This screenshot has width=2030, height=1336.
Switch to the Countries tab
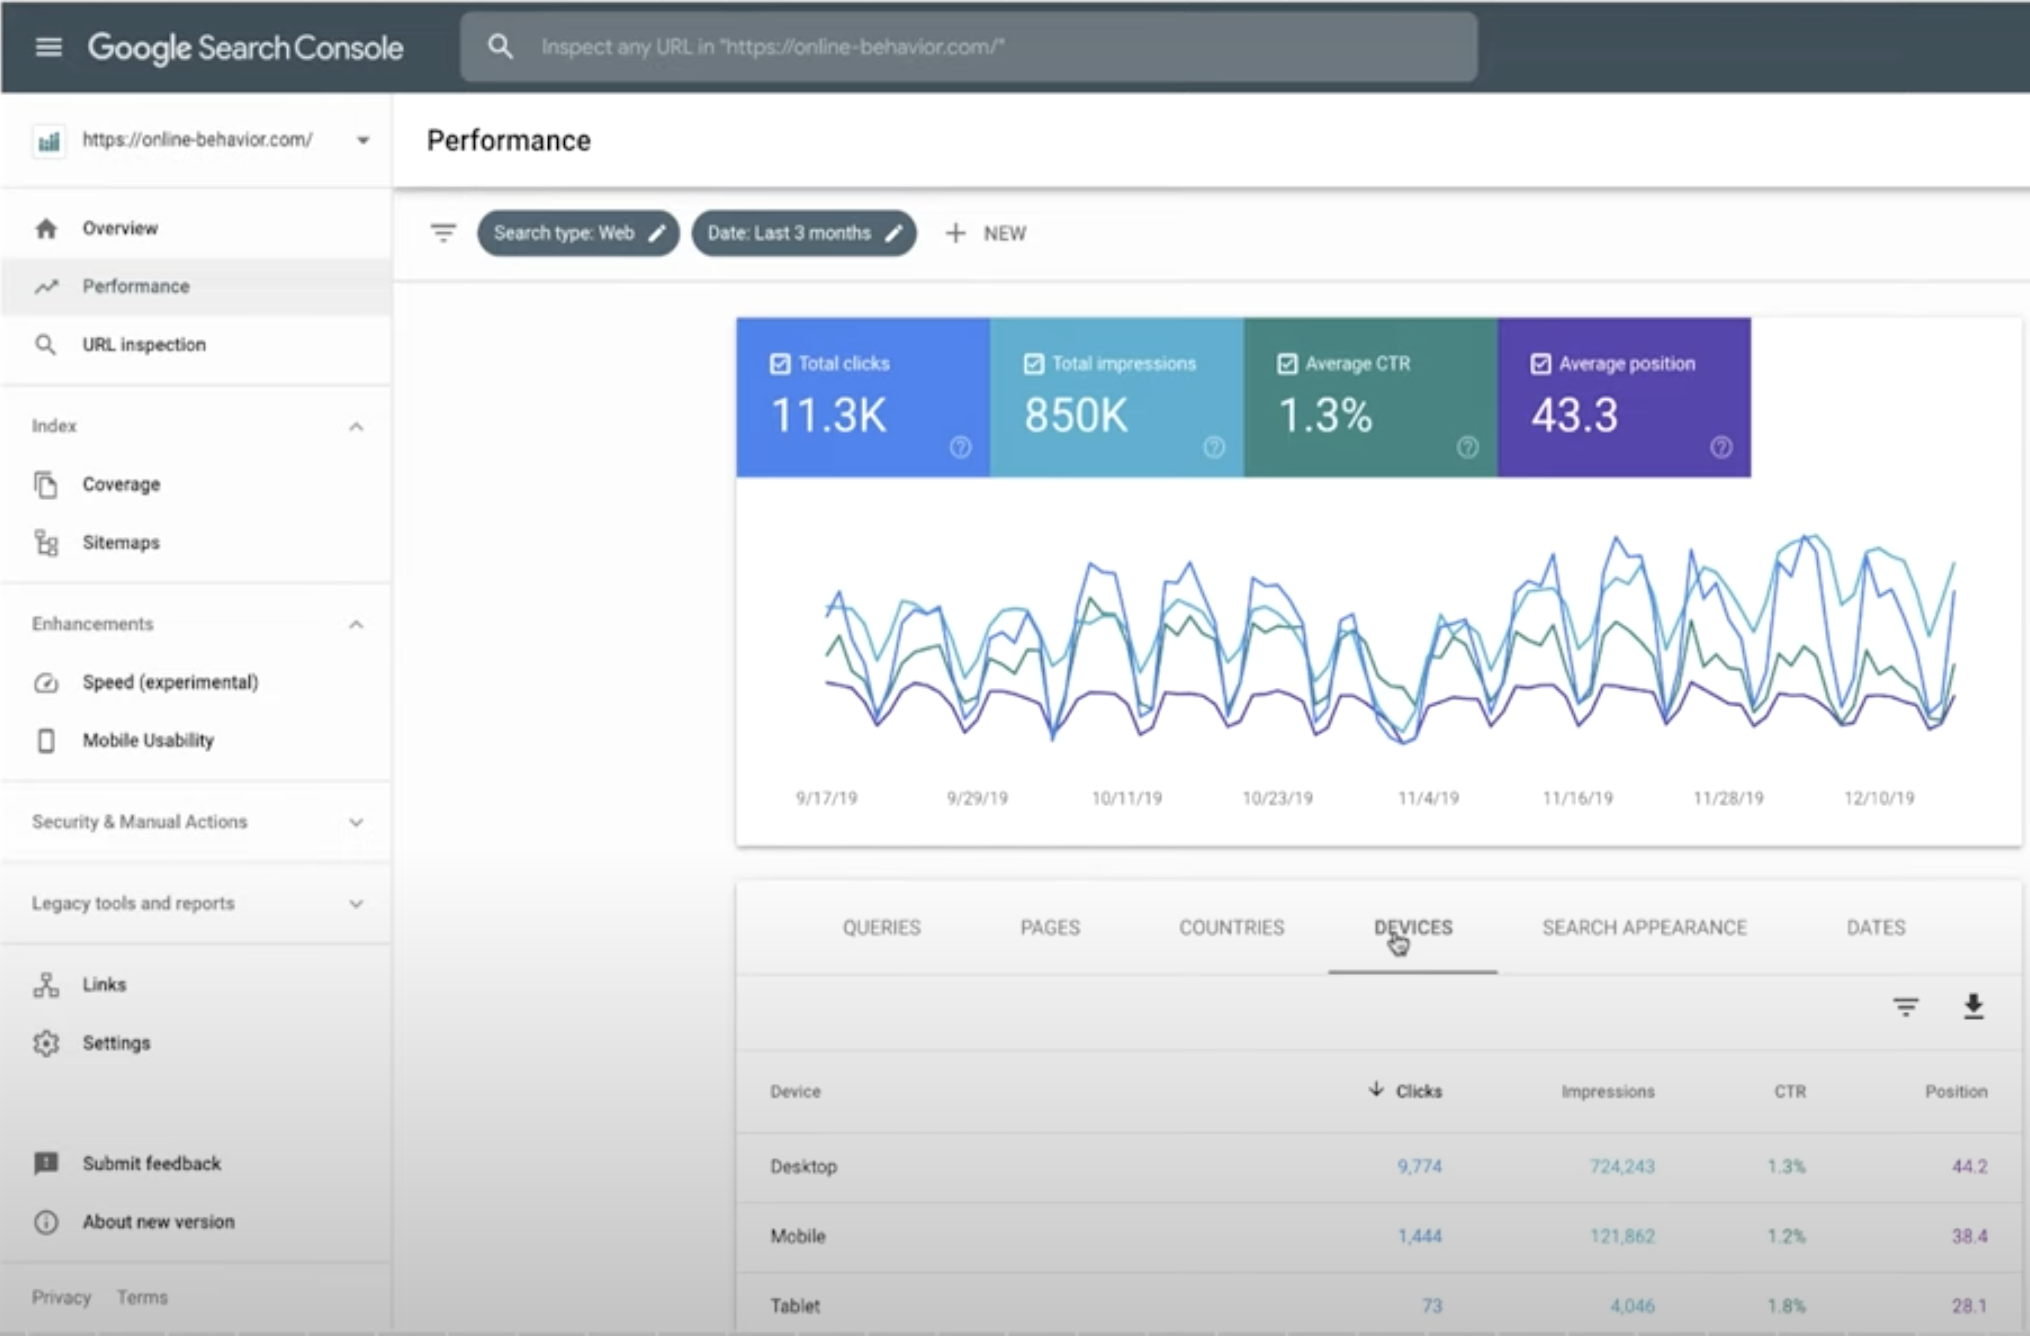click(x=1231, y=928)
